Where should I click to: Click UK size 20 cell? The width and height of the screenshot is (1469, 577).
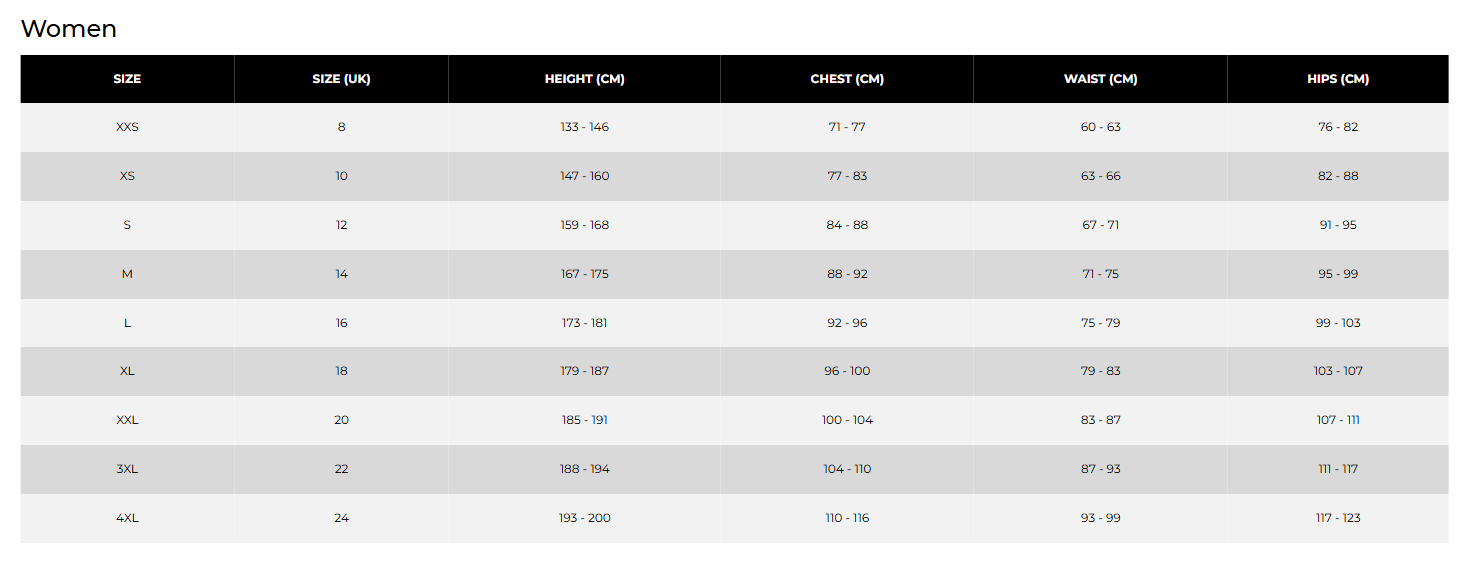(341, 420)
